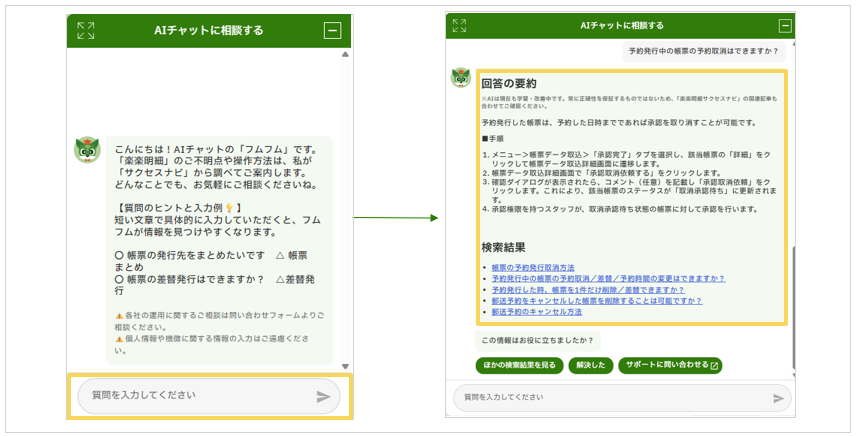
Task: Click the send arrow in left chat input
Action: click(x=323, y=396)
